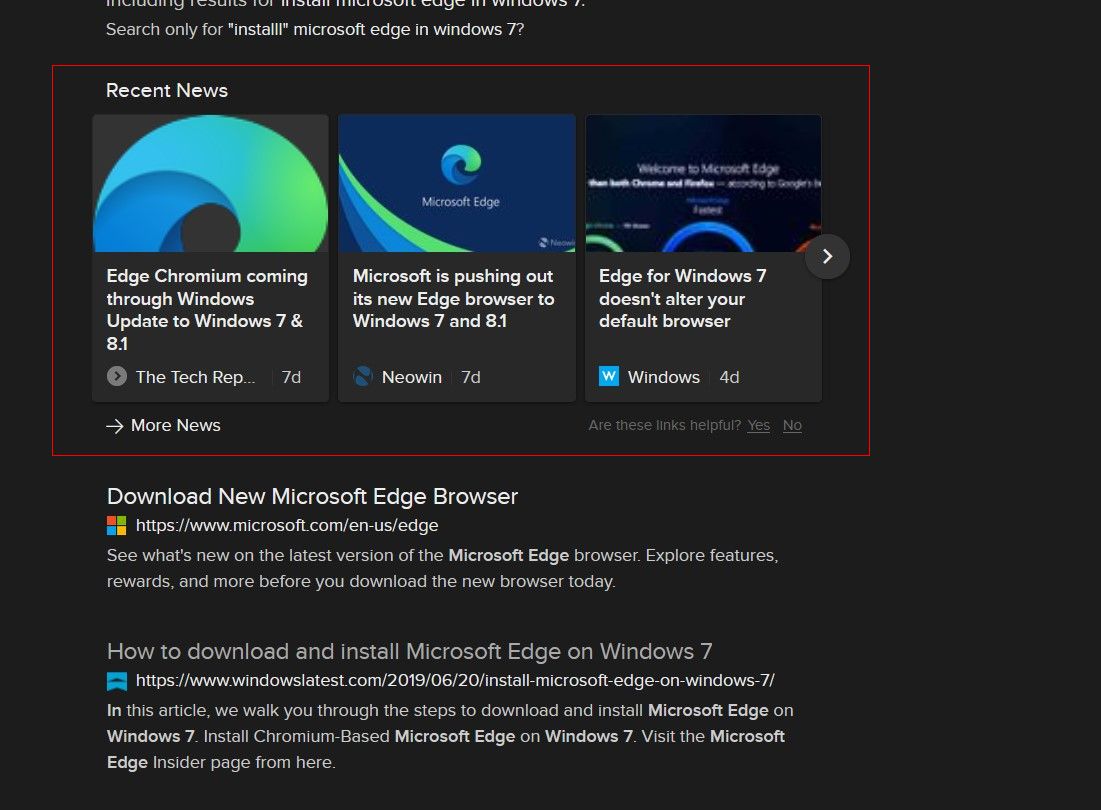This screenshot has height=810, width=1101.
Task: Answer No to links helpful question
Action: click(x=792, y=425)
